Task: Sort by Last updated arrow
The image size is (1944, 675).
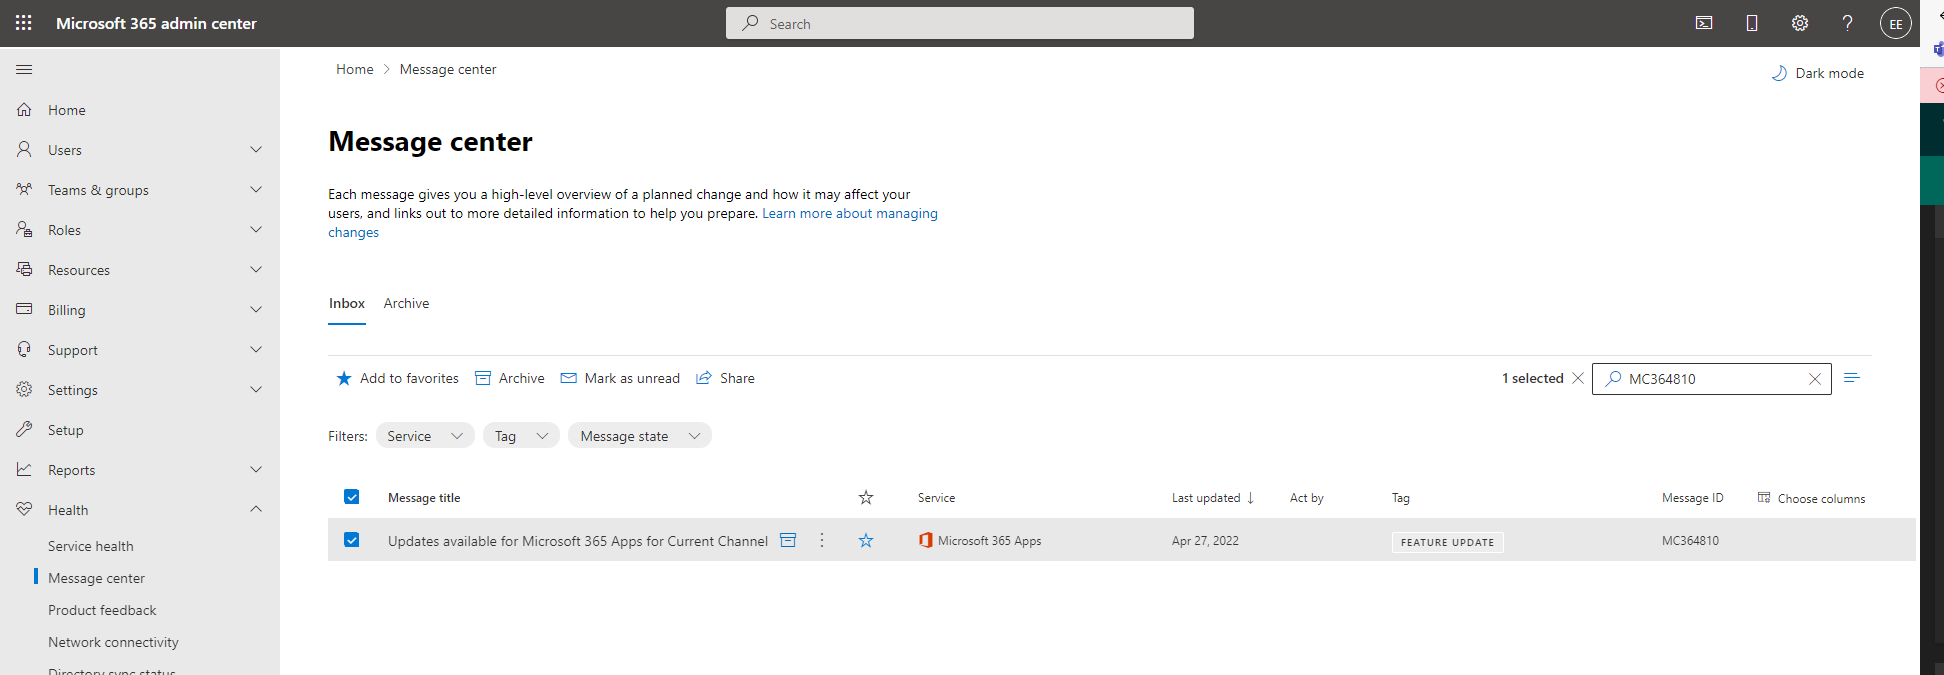Action: click(1250, 497)
